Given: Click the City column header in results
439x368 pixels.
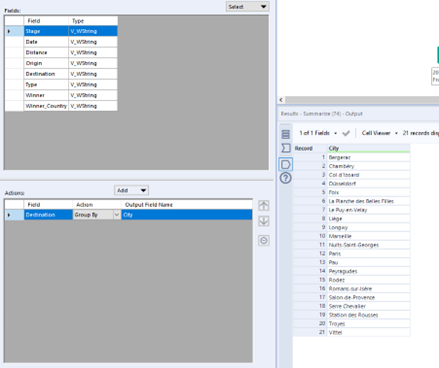Looking at the screenshot, I should point(368,148).
